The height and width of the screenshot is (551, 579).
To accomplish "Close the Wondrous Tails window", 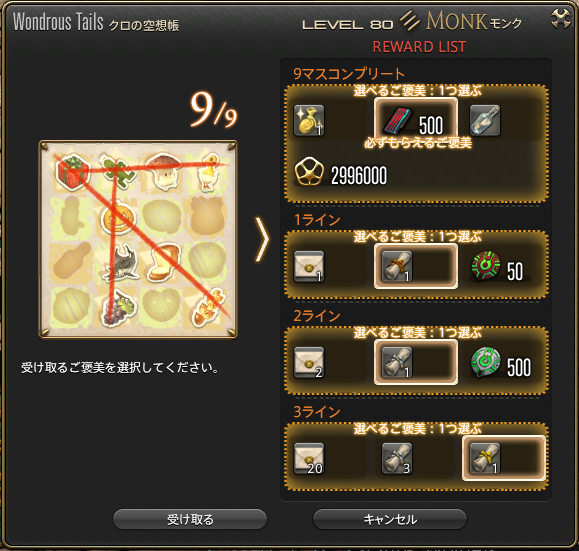I will click(x=561, y=18).
